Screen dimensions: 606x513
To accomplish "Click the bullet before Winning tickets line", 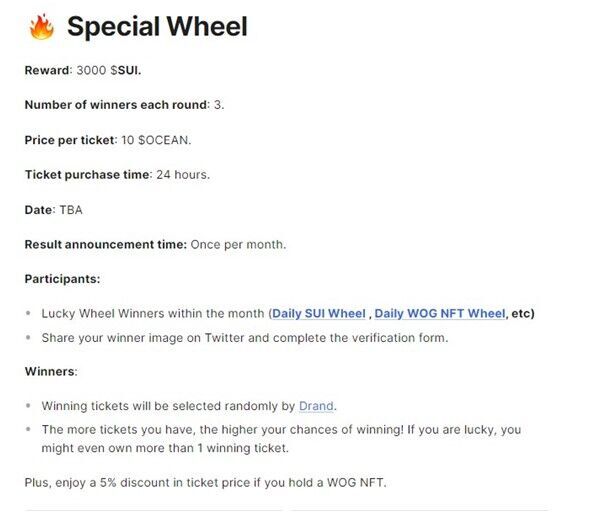I will click(x=28, y=406).
